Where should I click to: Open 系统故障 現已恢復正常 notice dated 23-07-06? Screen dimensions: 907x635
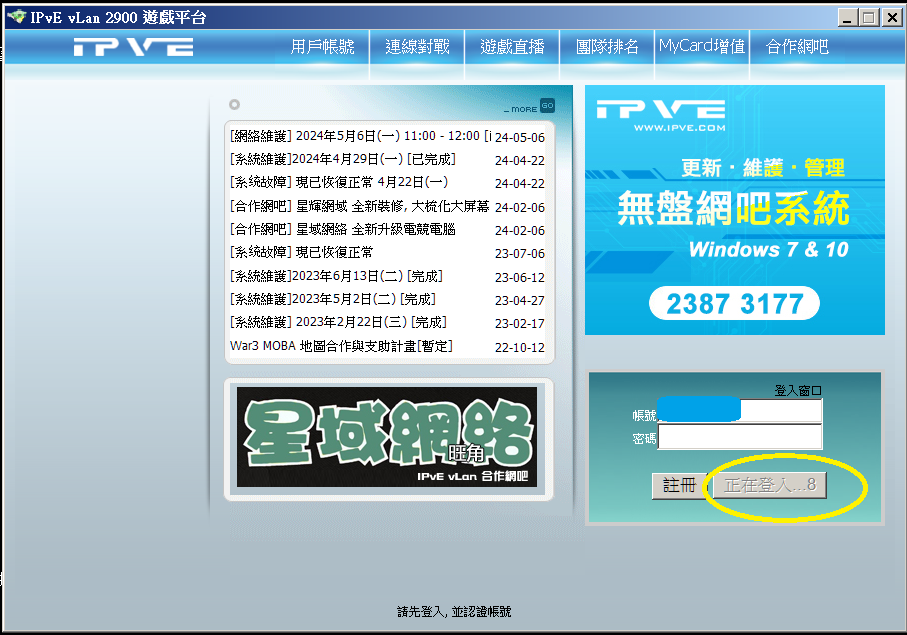[301, 252]
